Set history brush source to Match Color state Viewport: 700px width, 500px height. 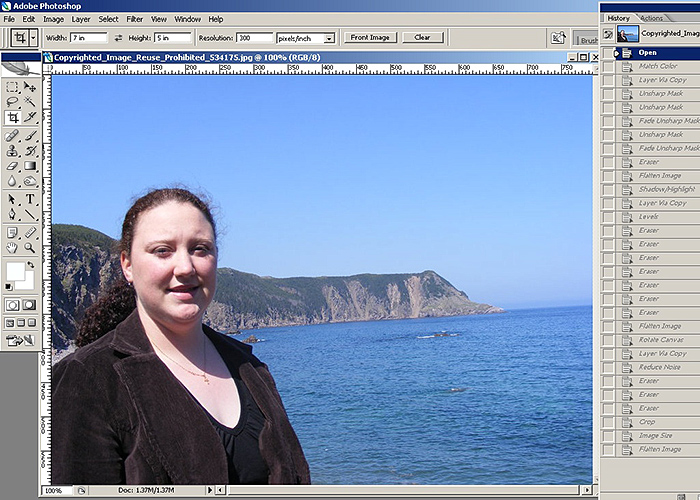coord(608,67)
